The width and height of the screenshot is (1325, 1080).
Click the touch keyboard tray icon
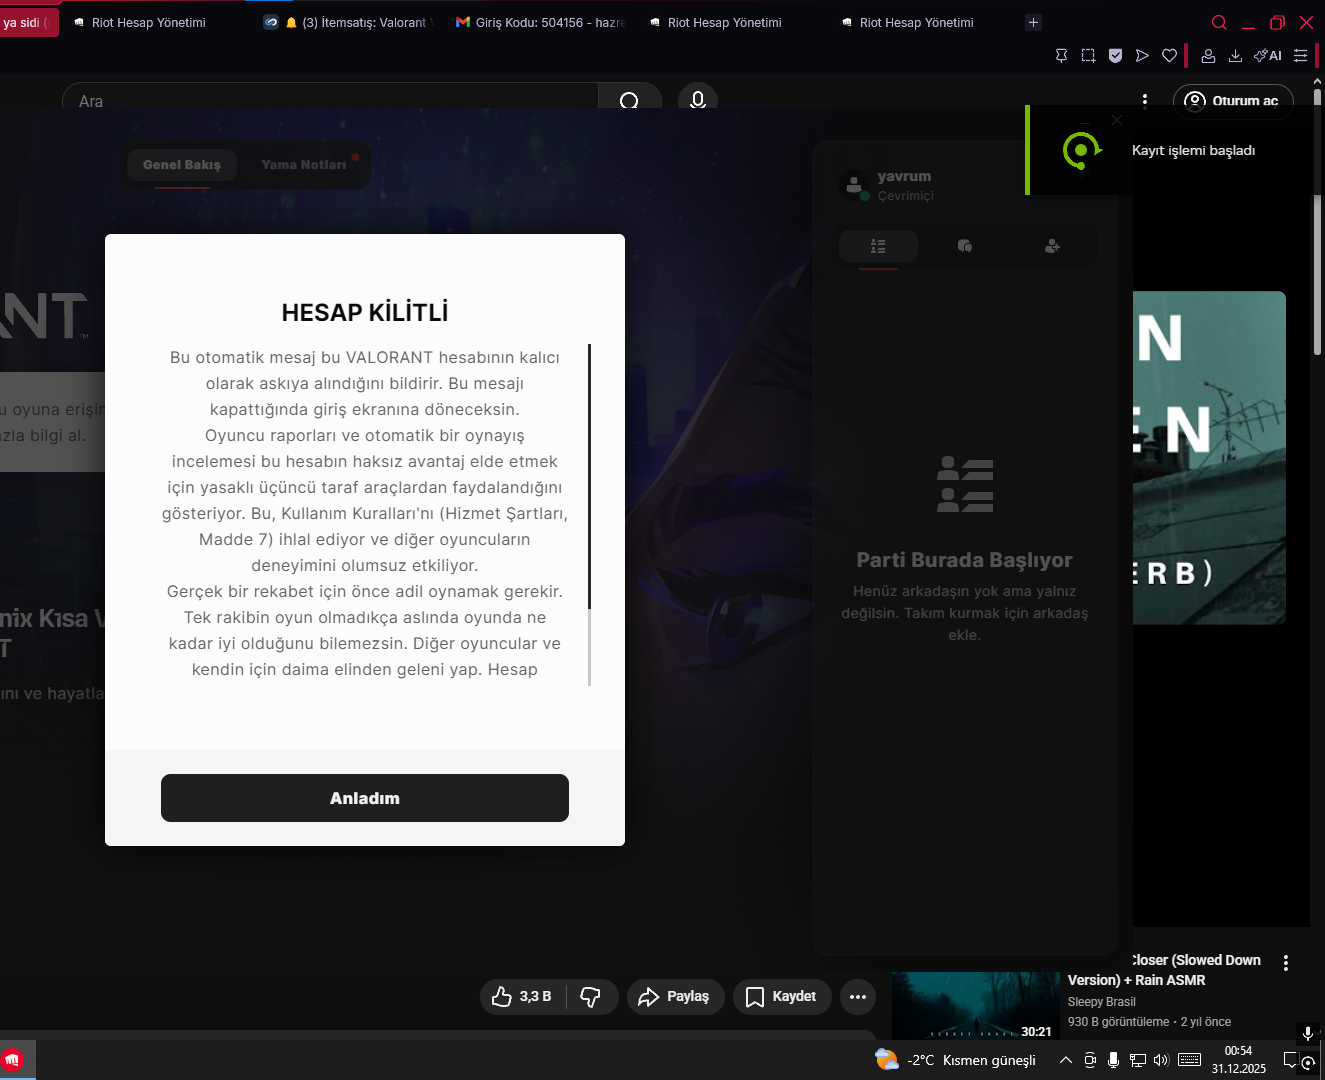click(1190, 1060)
